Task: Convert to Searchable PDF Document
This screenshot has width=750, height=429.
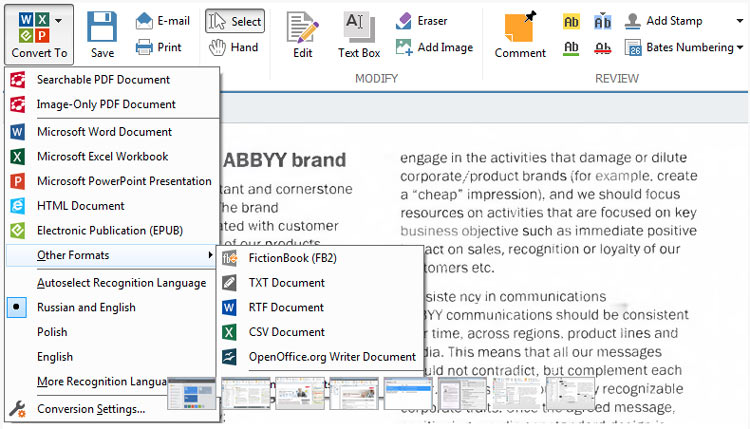Action: [113, 79]
